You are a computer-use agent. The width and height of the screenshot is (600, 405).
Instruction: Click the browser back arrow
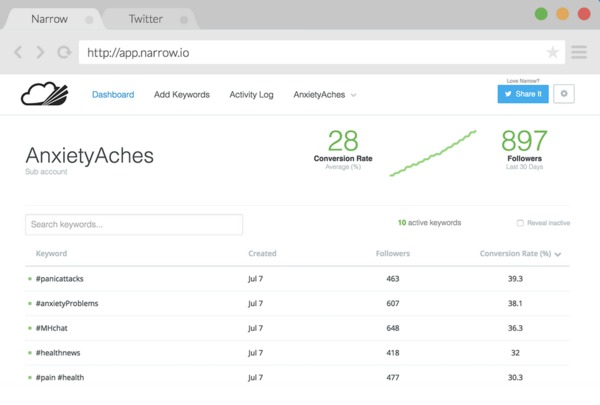tap(18, 52)
